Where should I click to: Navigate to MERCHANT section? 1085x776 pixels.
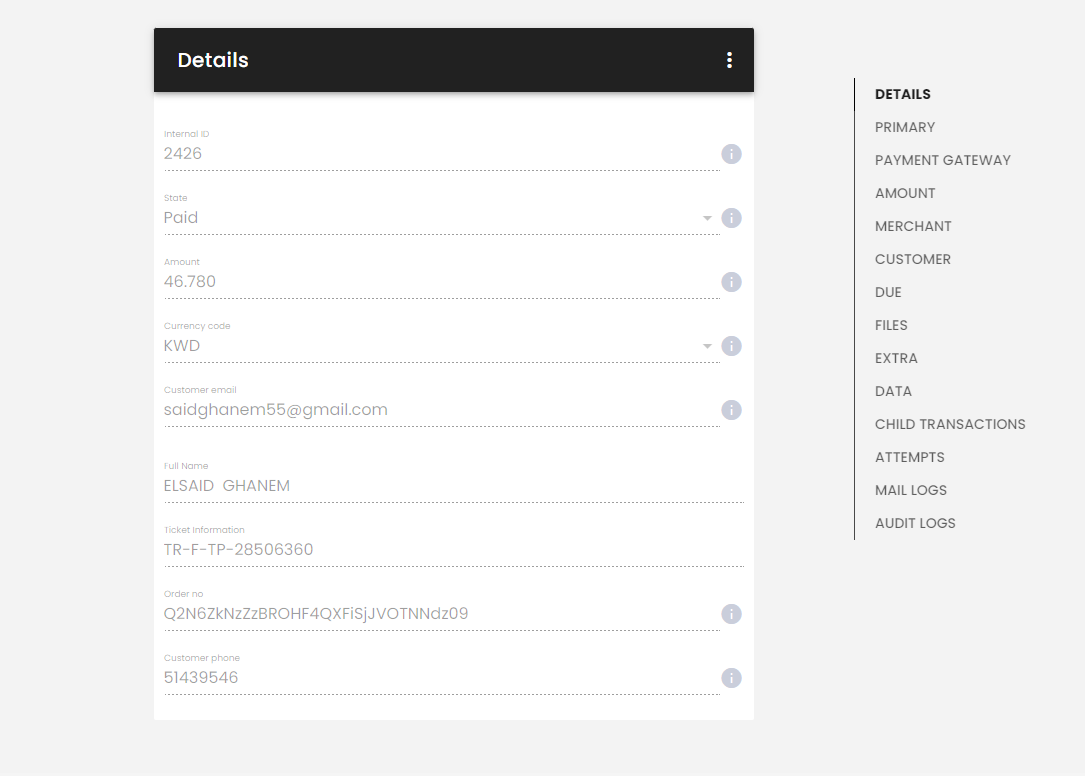[x=913, y=226]
